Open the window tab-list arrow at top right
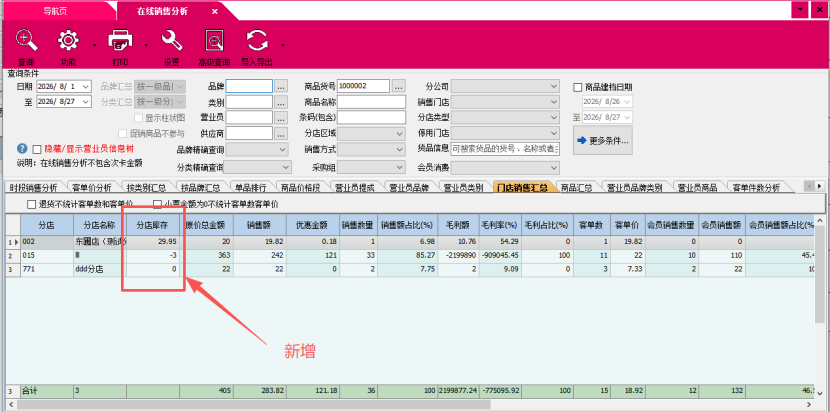Image resolution: width=830 pixels, height=412 pixels. [800, 10]
